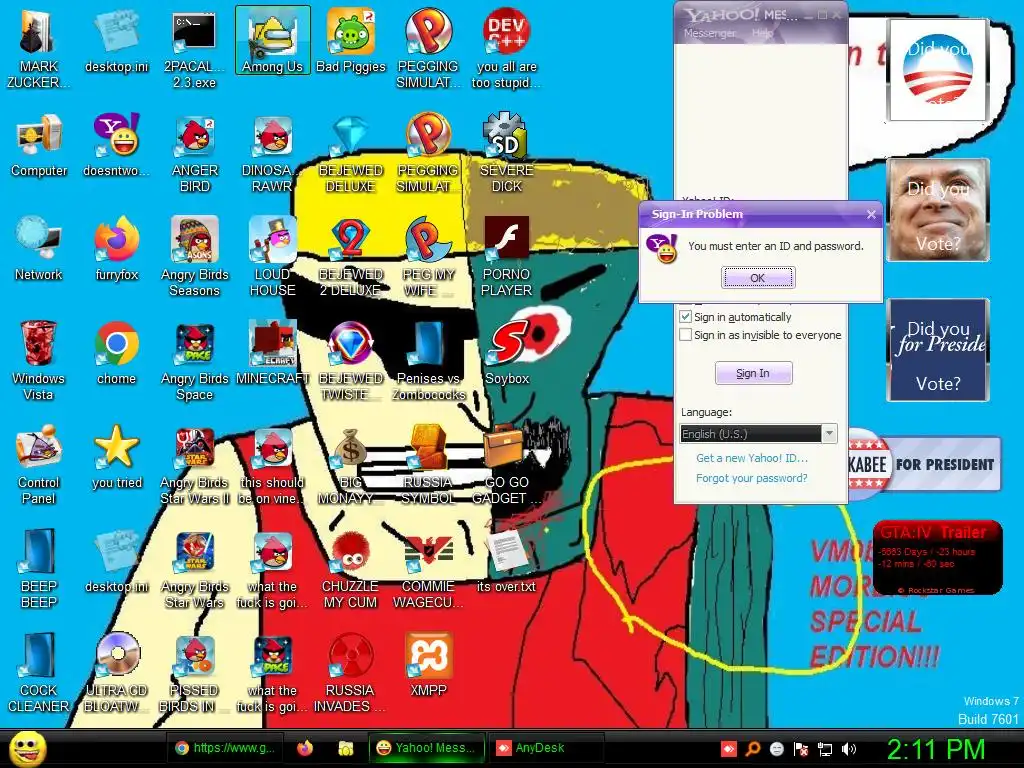The width and height of the screenshot is (1024, 768).
Task: Switch to AnyDesk taskbar button
Action: 545,748
